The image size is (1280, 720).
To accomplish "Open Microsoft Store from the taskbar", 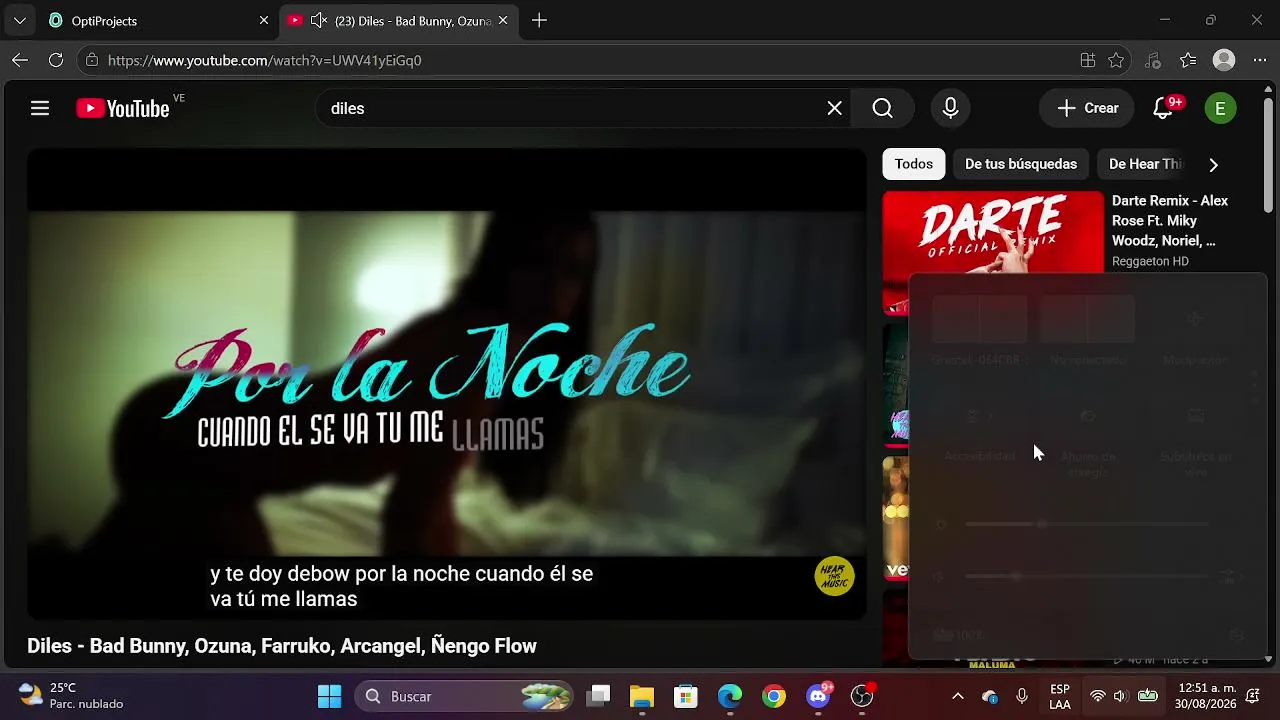I will click(x=686, y=696).
